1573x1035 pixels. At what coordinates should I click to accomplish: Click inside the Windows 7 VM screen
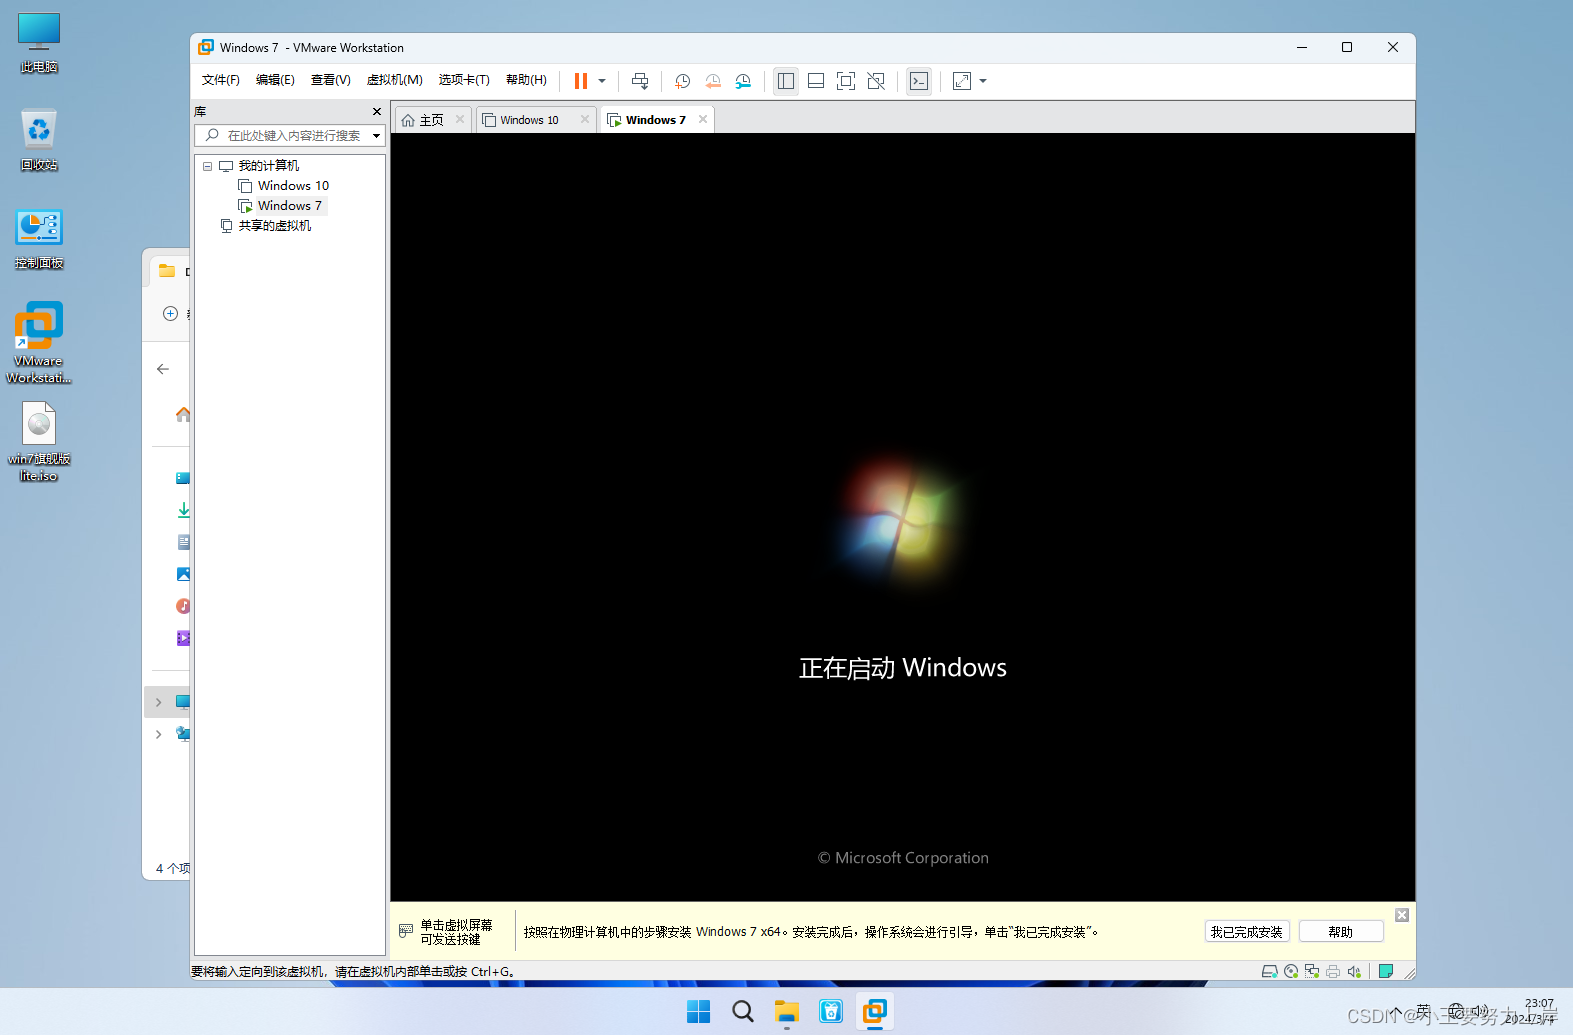903,517
